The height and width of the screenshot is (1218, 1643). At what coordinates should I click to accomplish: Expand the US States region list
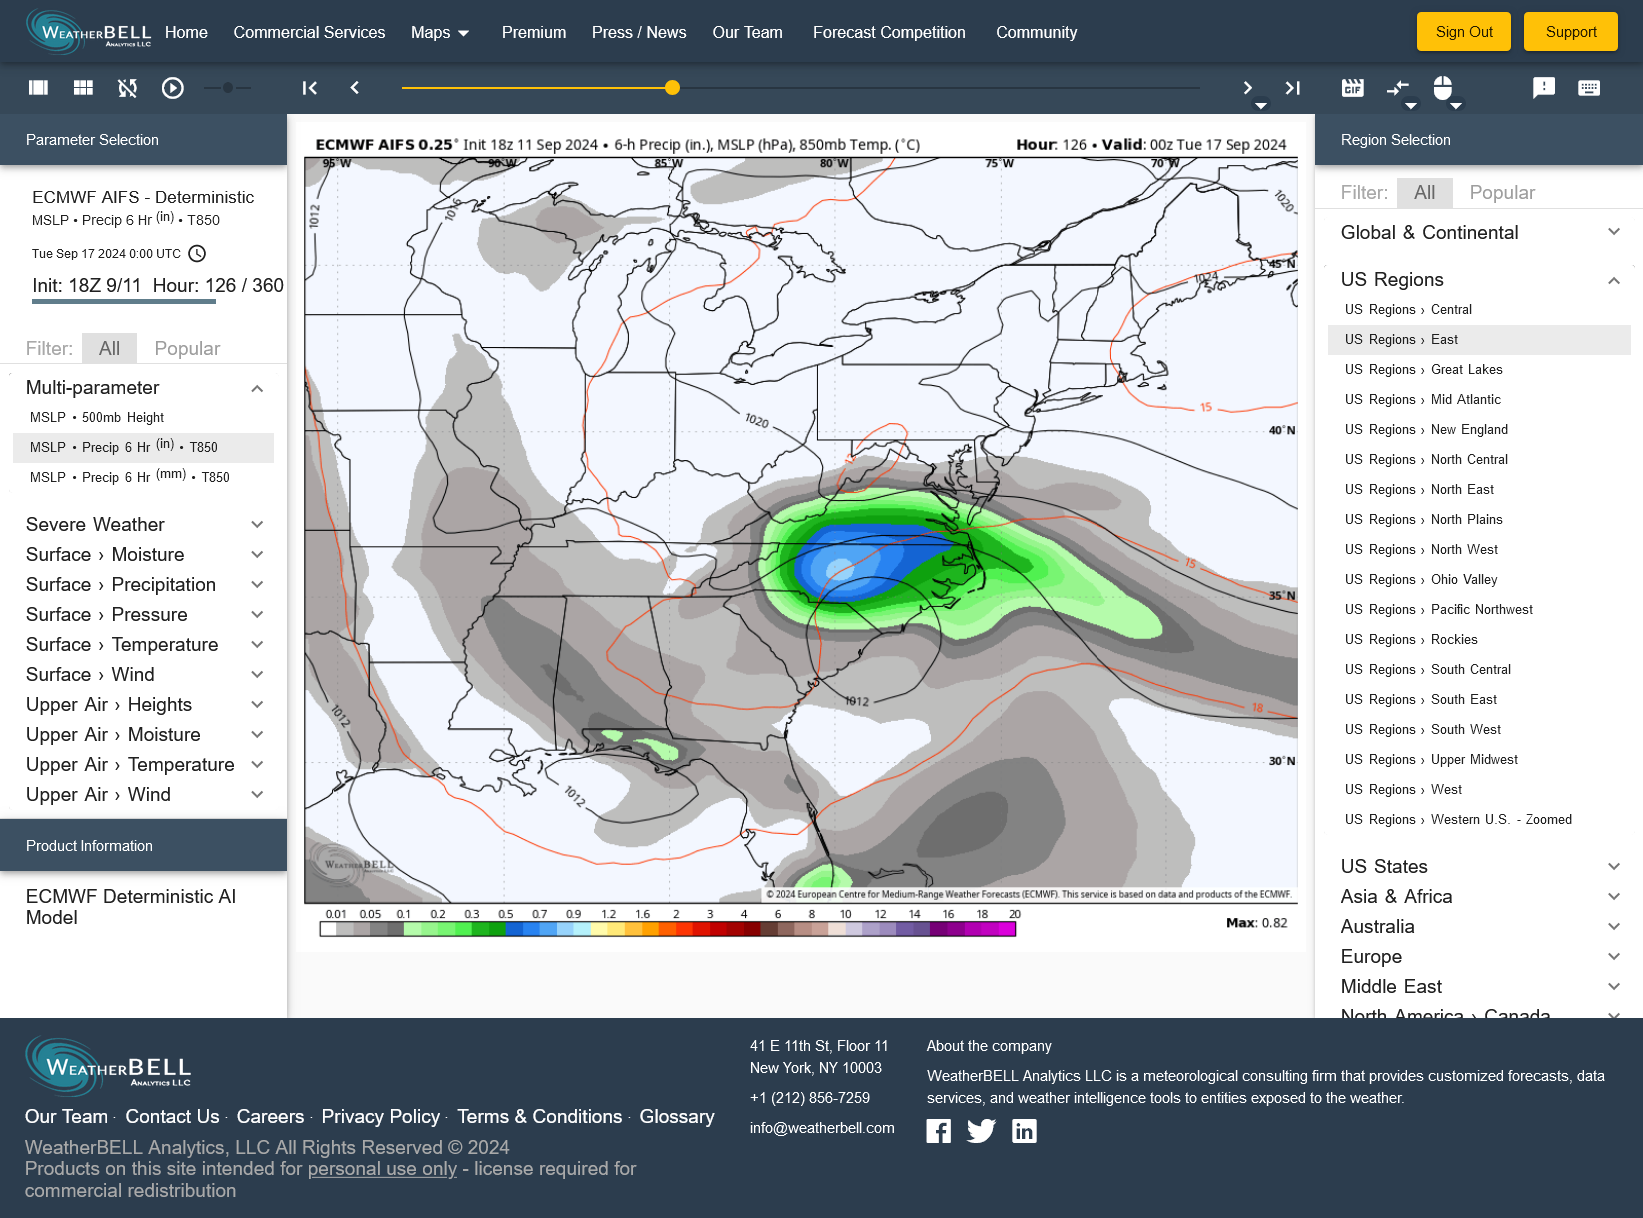pyautogui.click(x=1479, y=867)
